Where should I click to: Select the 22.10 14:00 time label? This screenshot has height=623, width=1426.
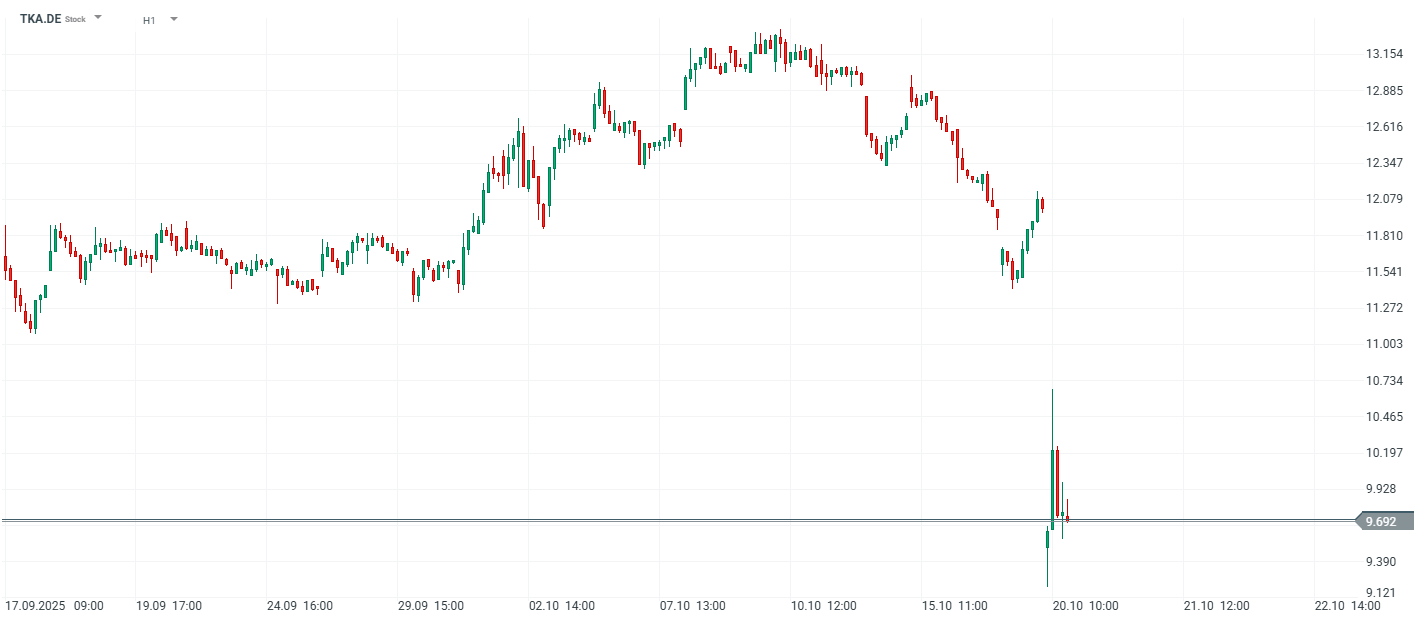coord(1348,606)
